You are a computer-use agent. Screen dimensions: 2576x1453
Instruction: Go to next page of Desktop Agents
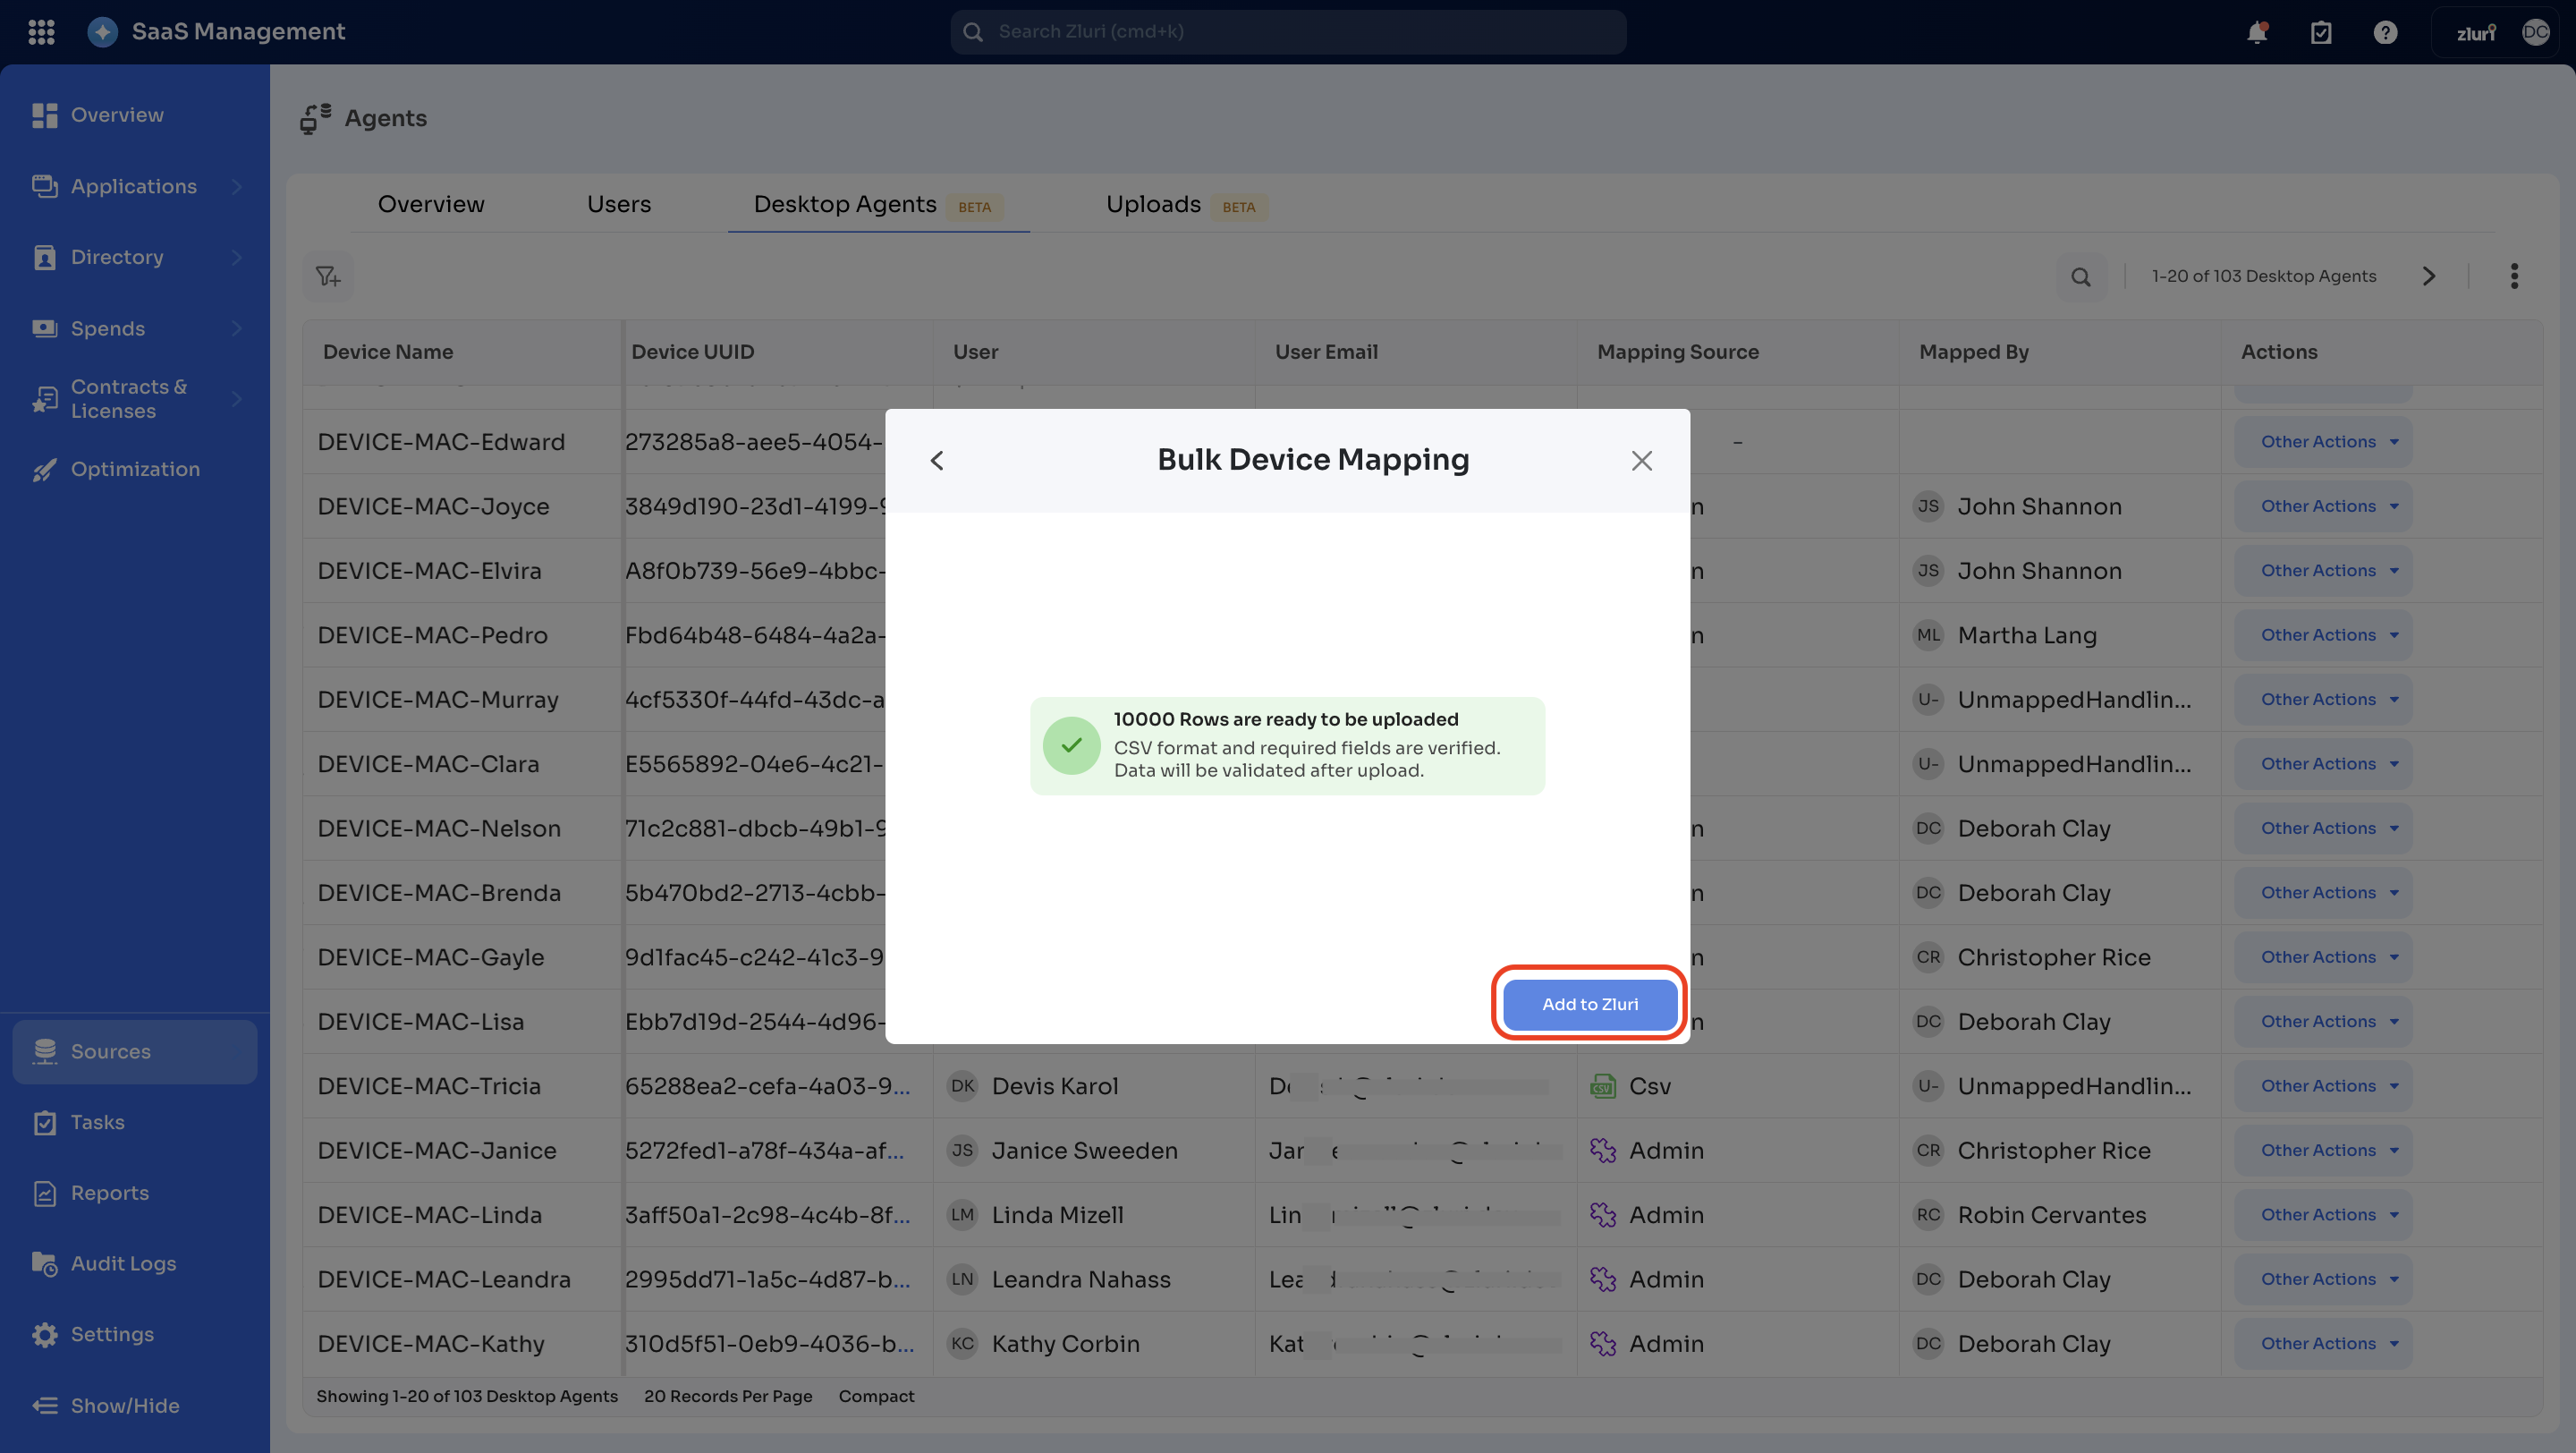click(x=2429, y=276)
